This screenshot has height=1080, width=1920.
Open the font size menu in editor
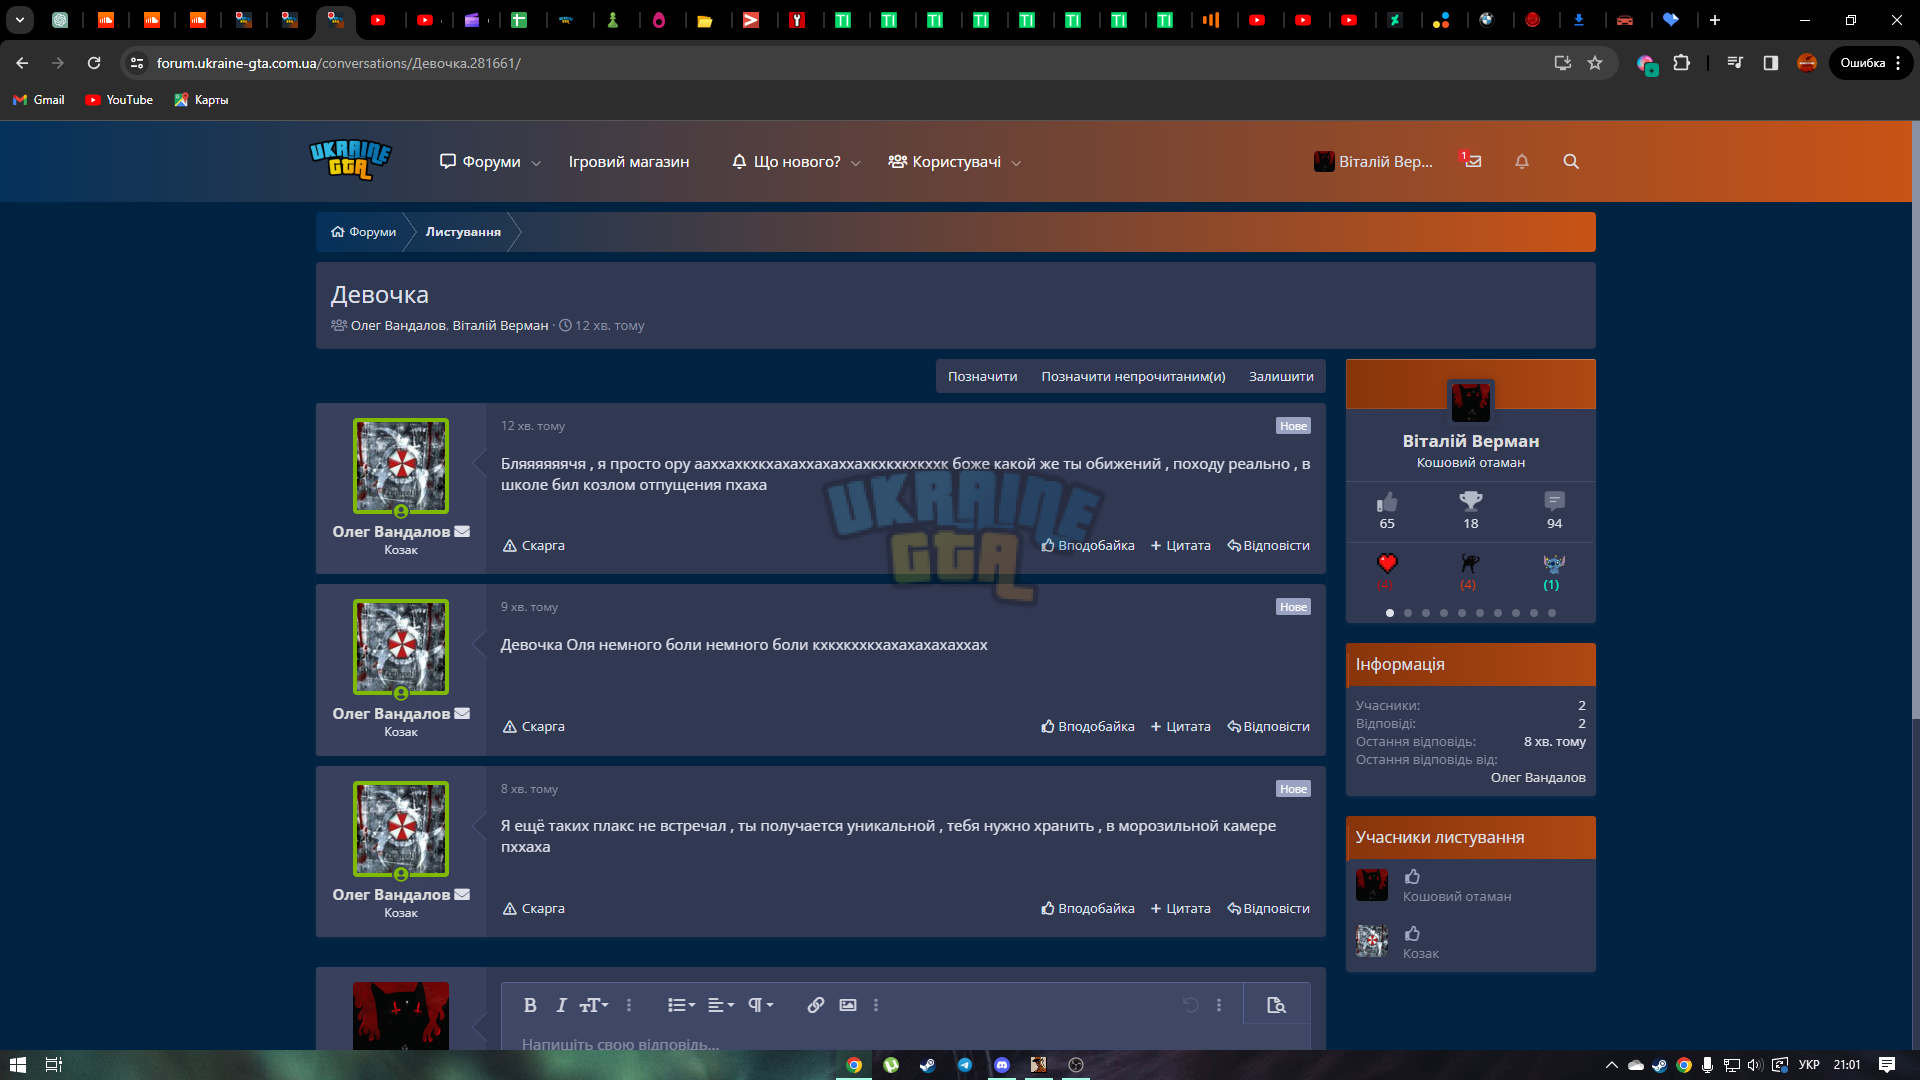coord(594,1005)
